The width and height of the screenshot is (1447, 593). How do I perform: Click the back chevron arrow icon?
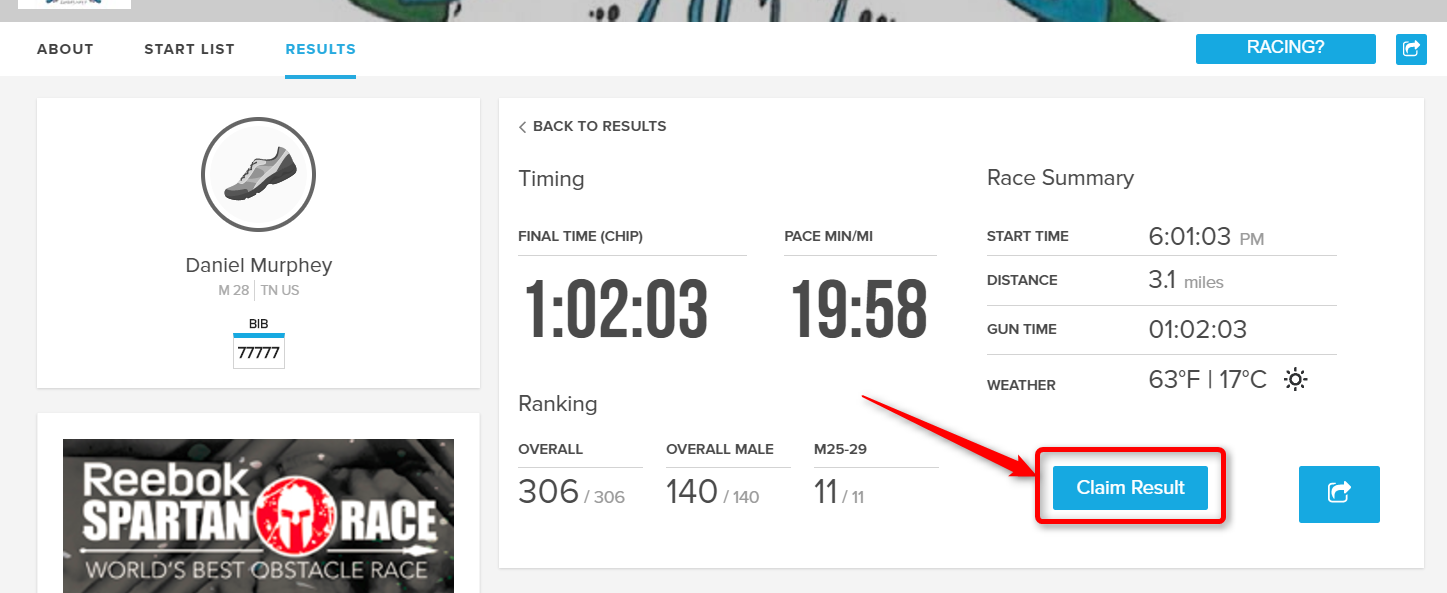522,127
